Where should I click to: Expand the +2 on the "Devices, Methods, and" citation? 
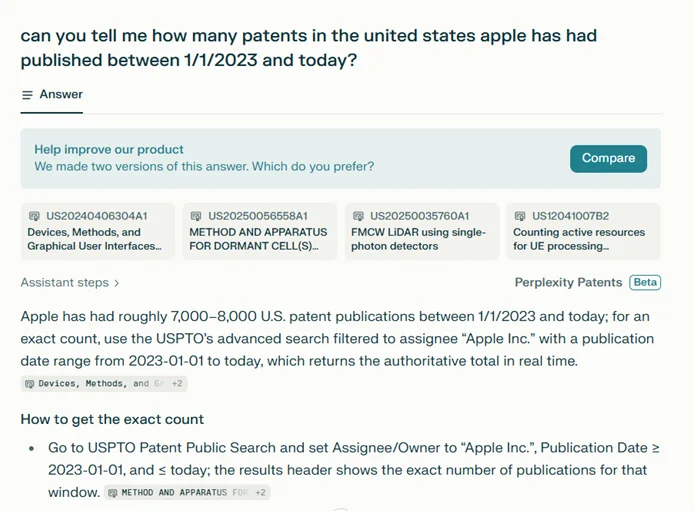pyautogui.click(x=176, y=384)
